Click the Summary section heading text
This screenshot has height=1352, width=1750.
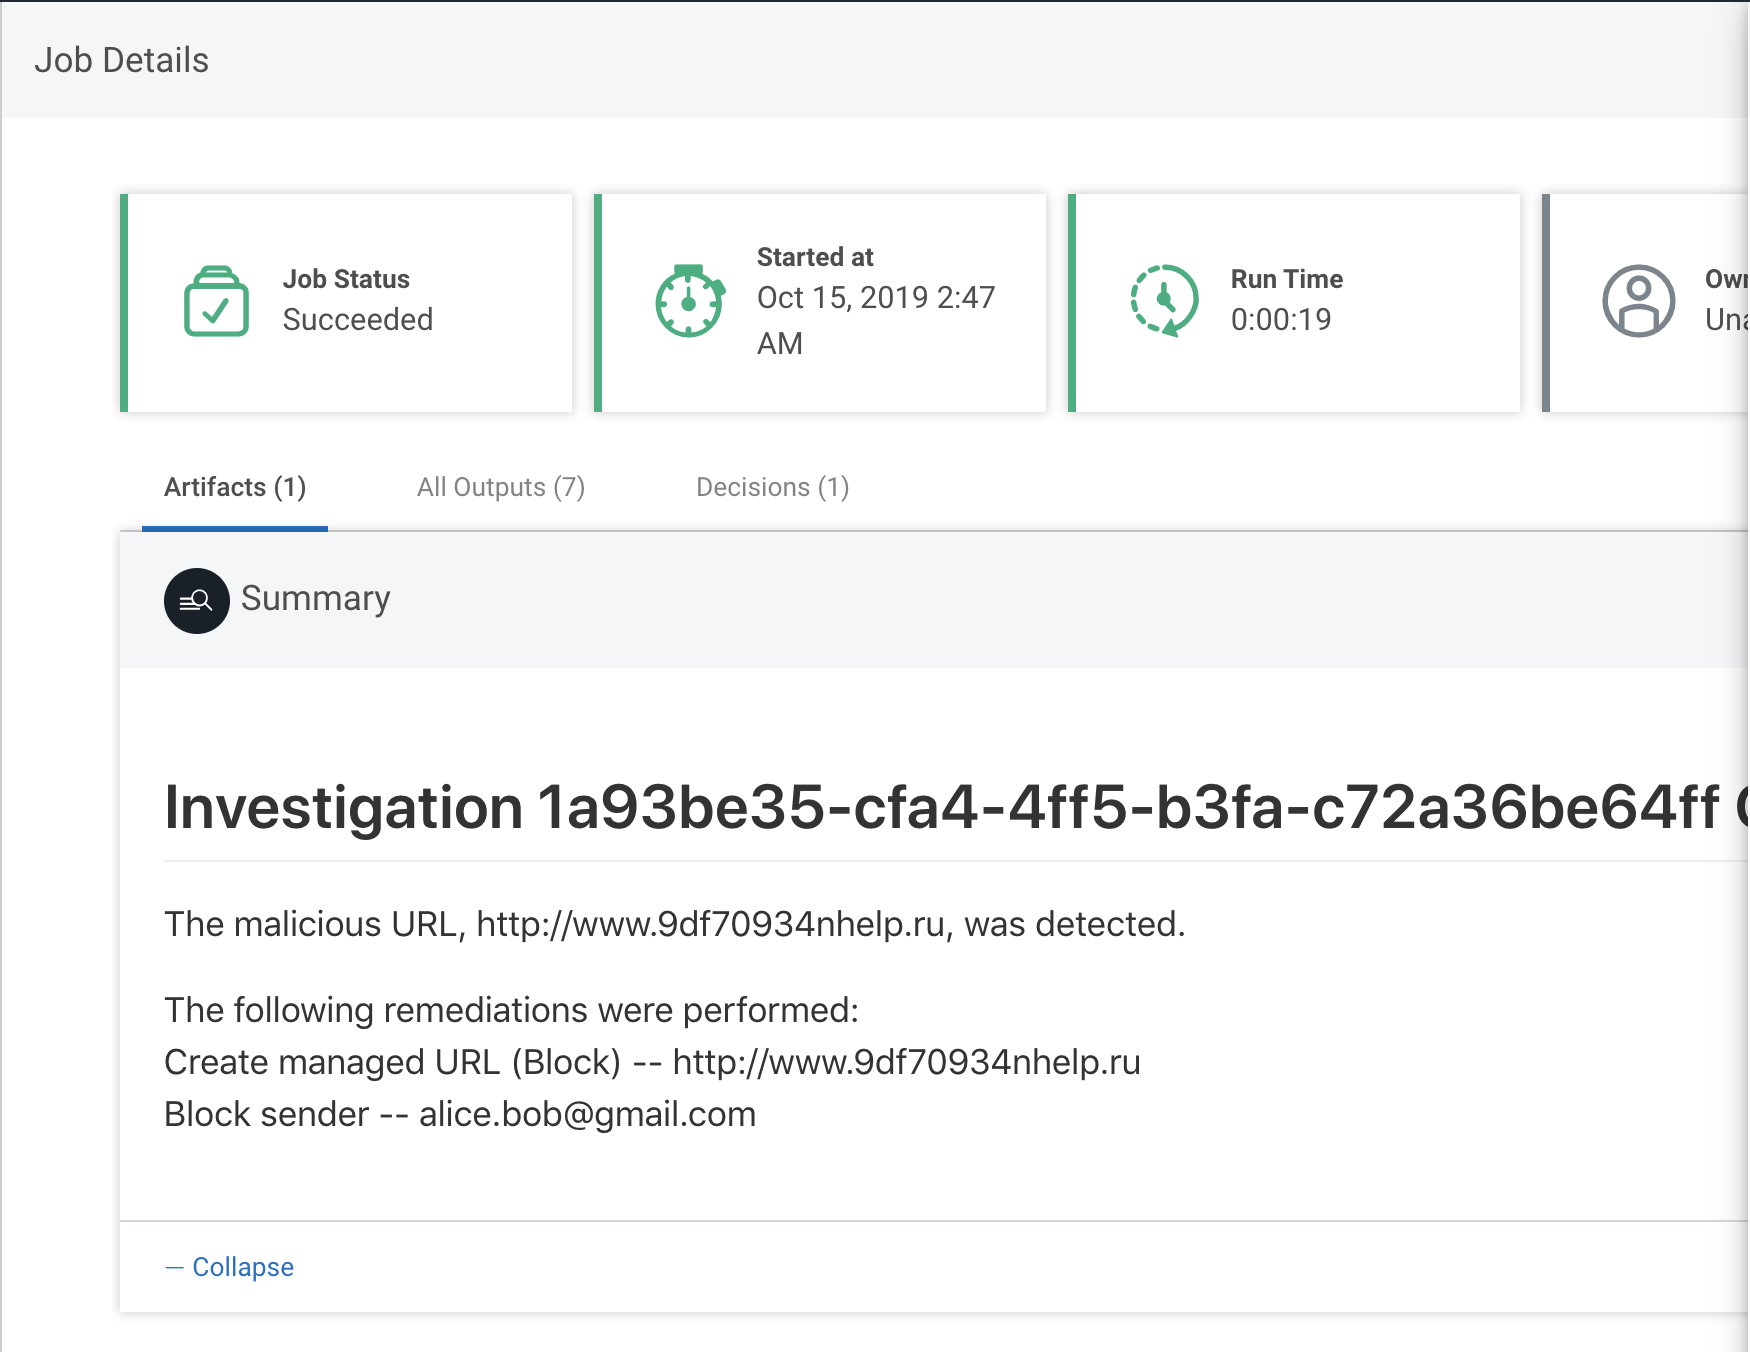coord(315,599)
